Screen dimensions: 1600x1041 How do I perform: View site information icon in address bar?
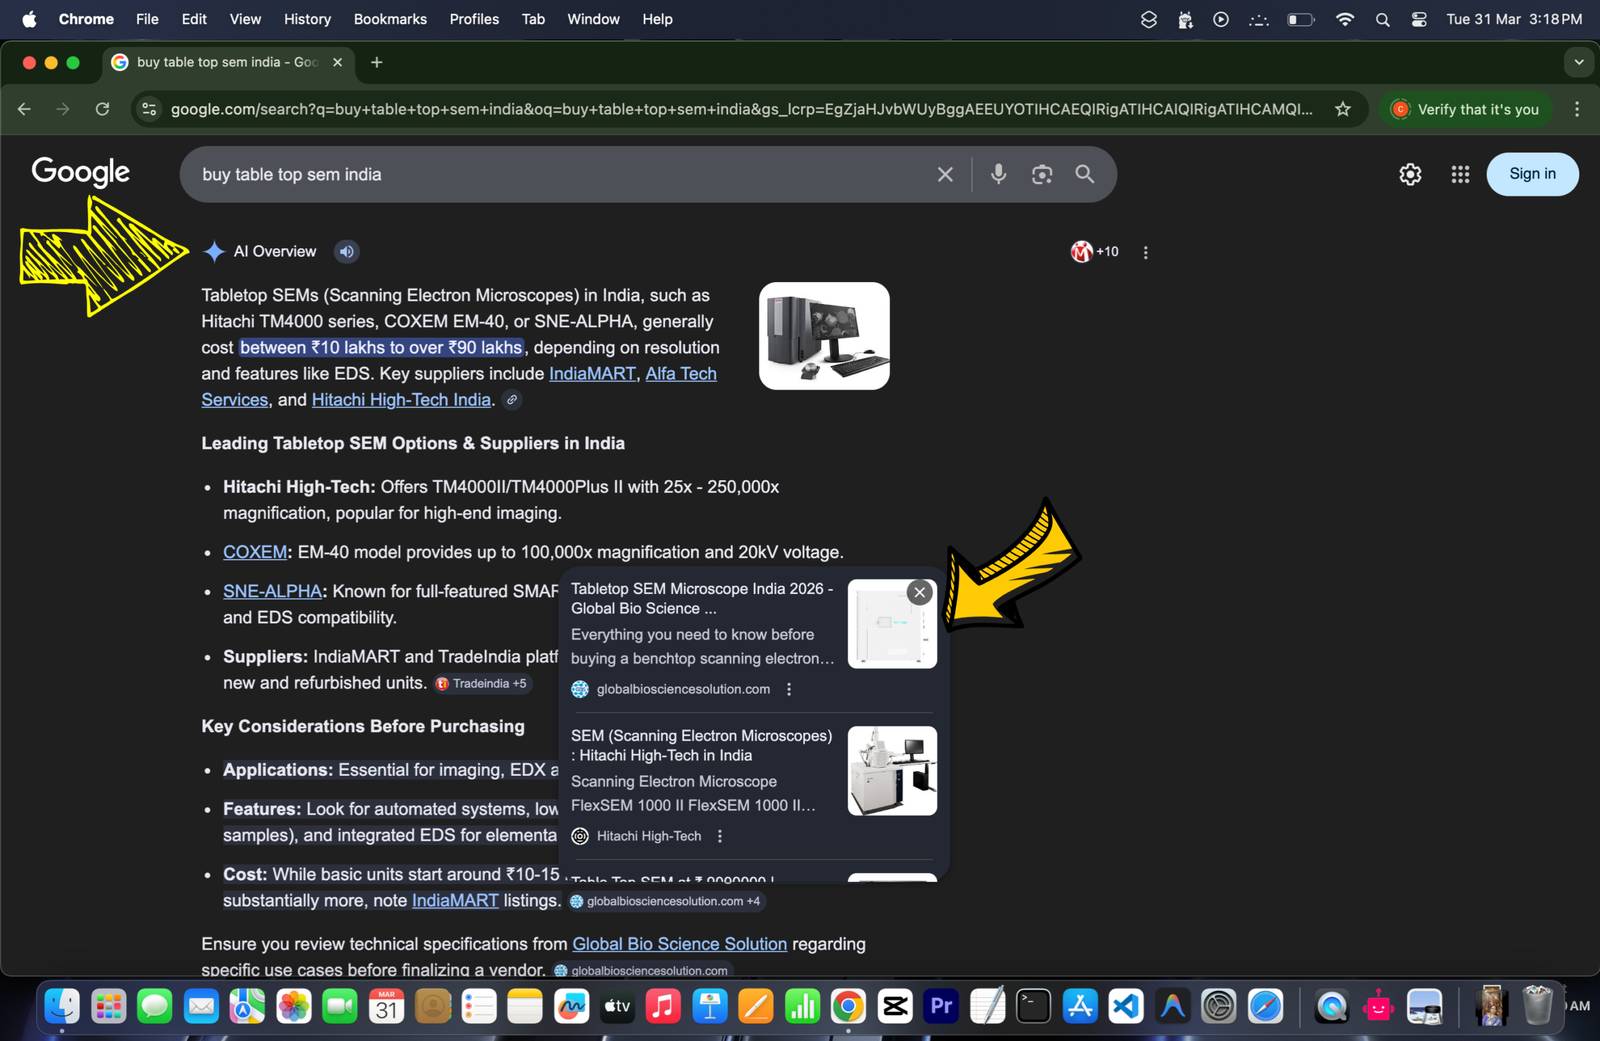point(149,109)
